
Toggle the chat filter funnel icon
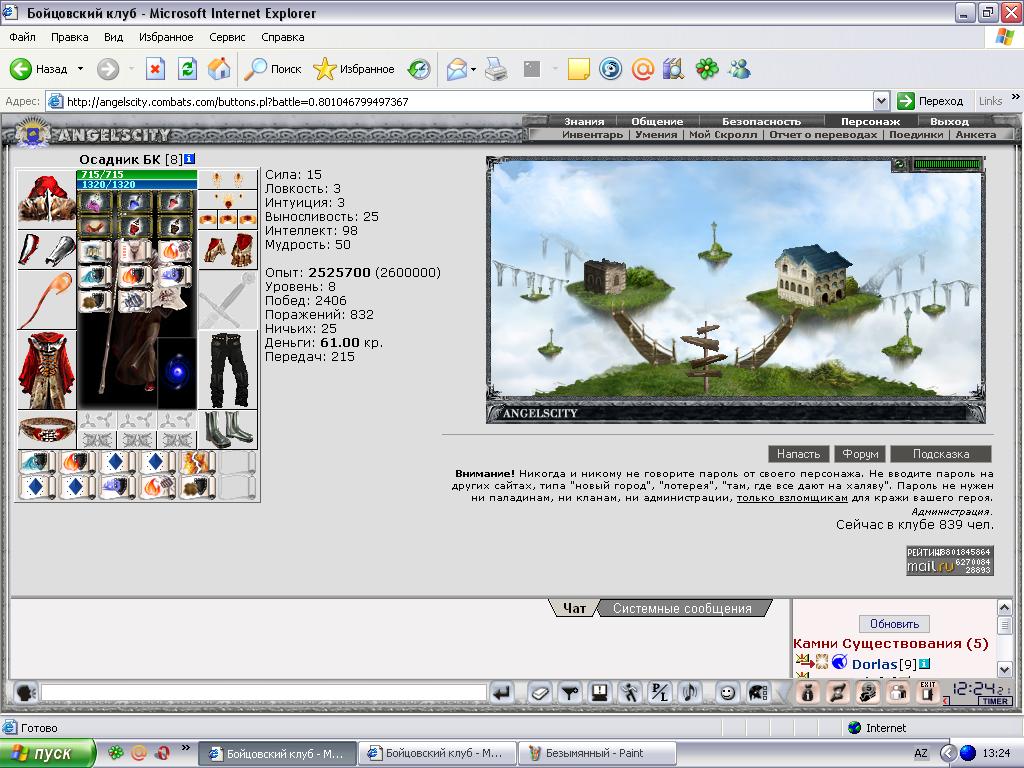pos(570,692)
